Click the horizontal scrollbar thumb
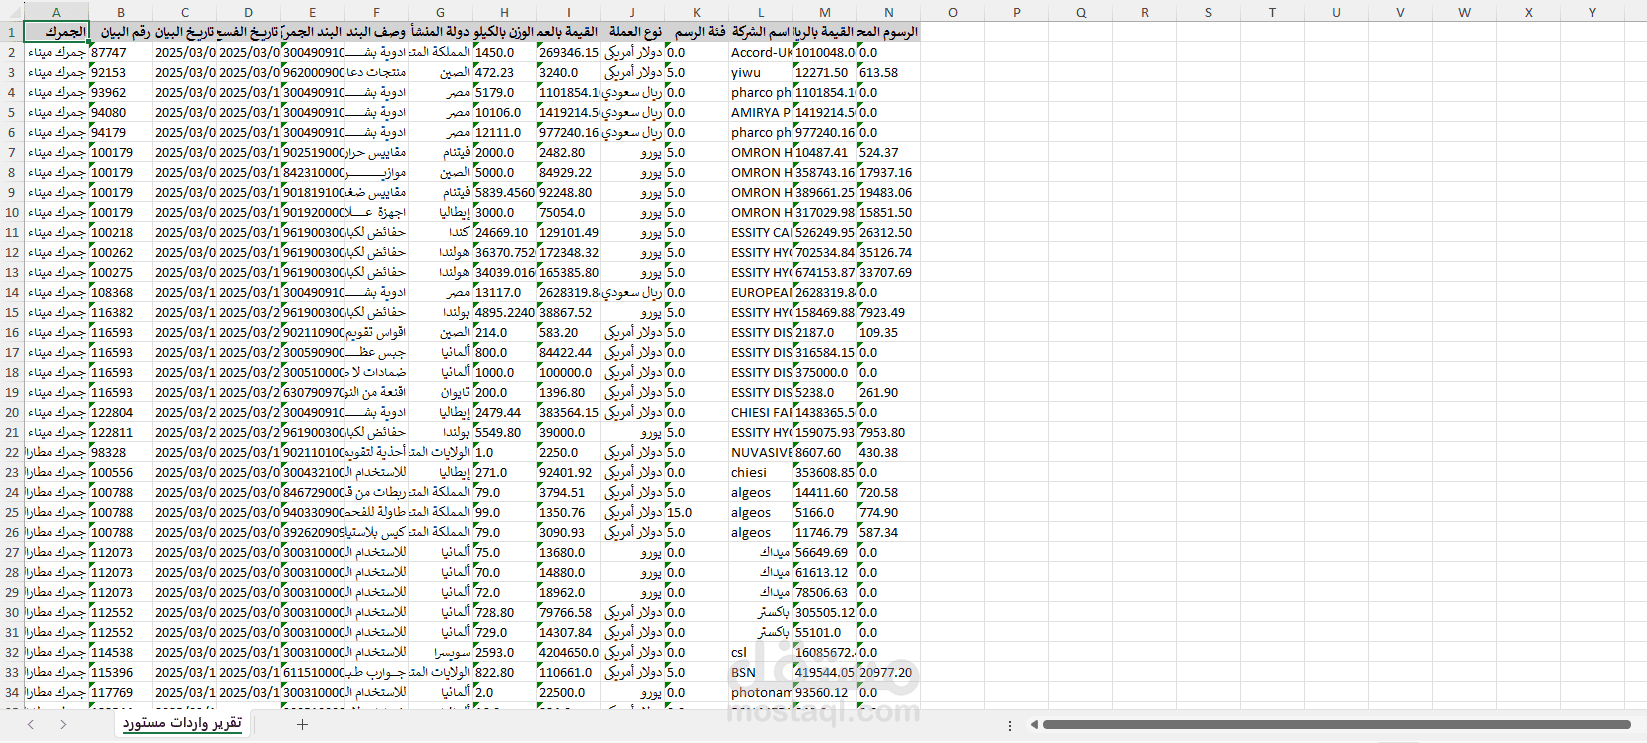Viewport: 1647px width, 743px height. pos(1336,724)
